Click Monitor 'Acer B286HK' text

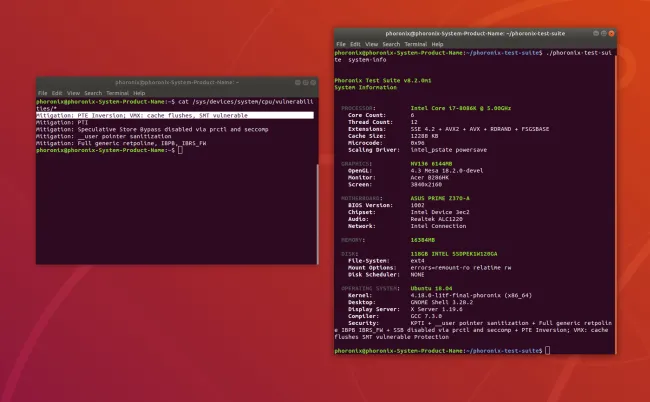coord(429,178)
